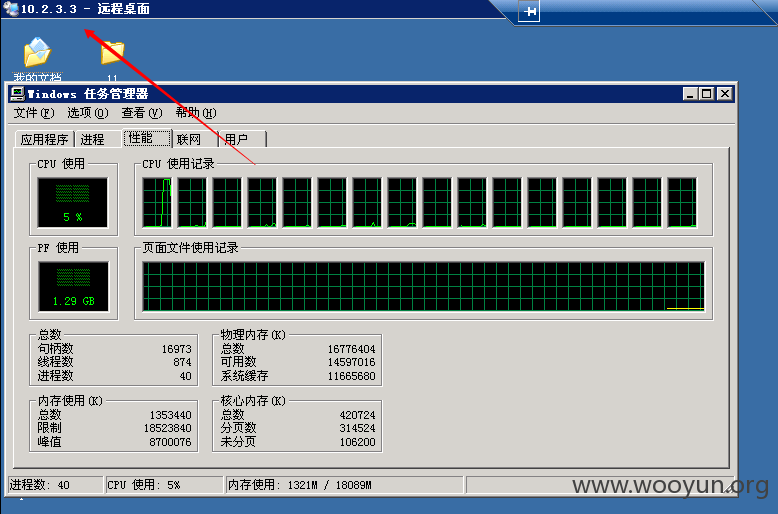Image resolution: width=778 pixels, height=514 pixels.
Task: Close the Task Manager window
Action: (724, 93)
